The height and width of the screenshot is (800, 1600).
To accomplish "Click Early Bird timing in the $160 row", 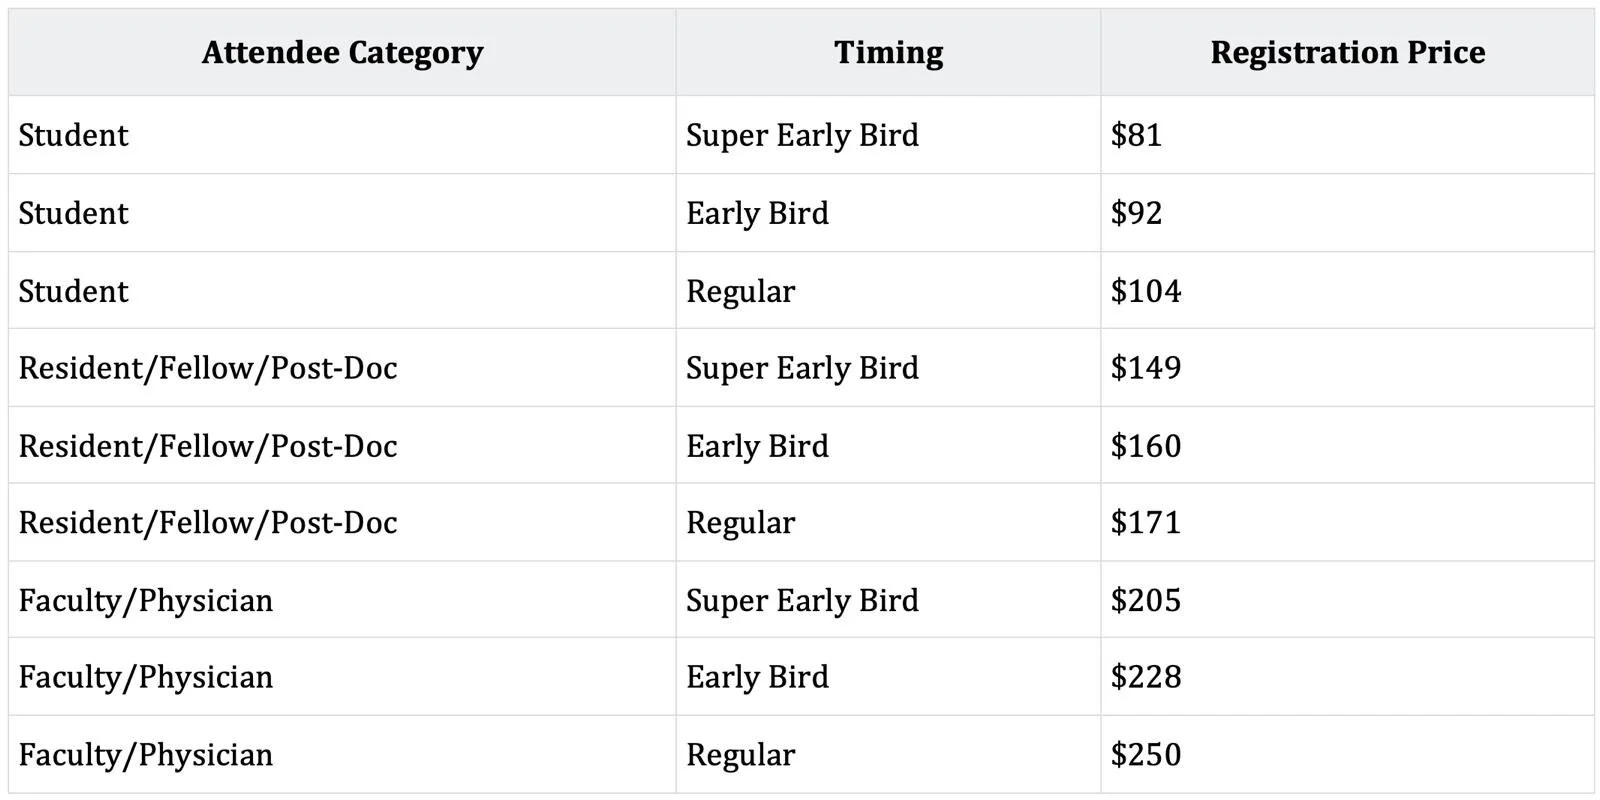I will (x=757, y=446).
